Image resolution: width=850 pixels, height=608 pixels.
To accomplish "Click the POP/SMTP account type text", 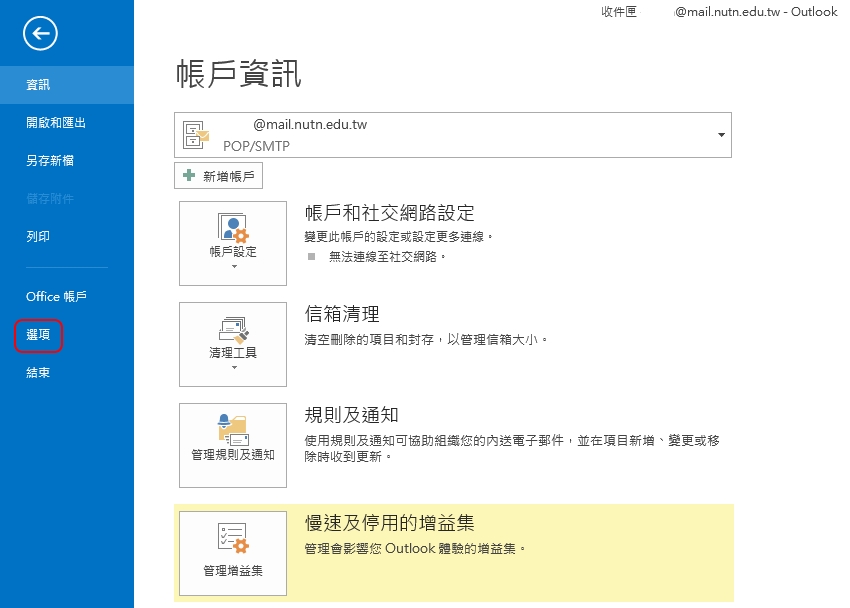I will [256, 146].
